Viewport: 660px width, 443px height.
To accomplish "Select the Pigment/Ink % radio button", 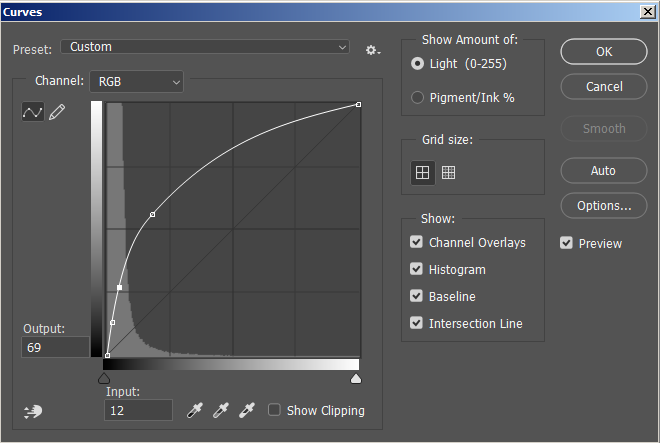I will 418,97.
